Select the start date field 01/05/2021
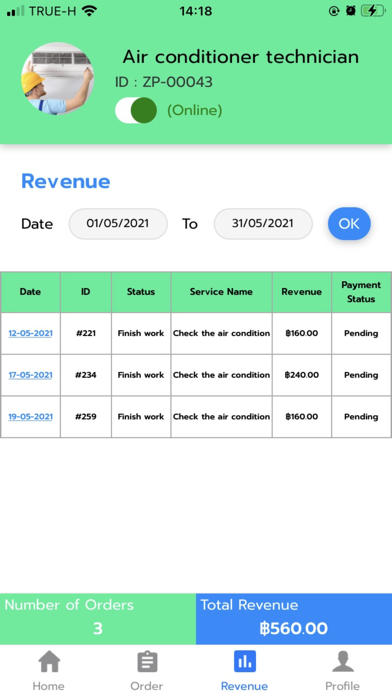The width and height of the screenshot is (392, 696). (118, 224)
